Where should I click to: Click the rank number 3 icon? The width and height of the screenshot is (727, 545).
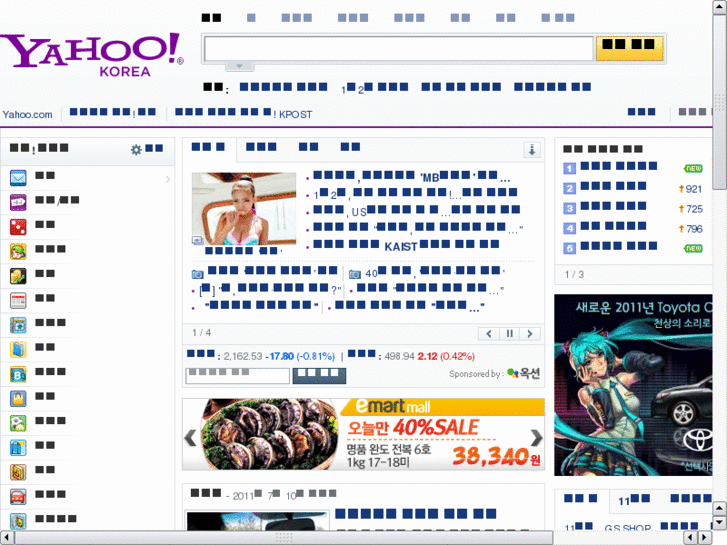pyautogui.click(x=570, y=208)
